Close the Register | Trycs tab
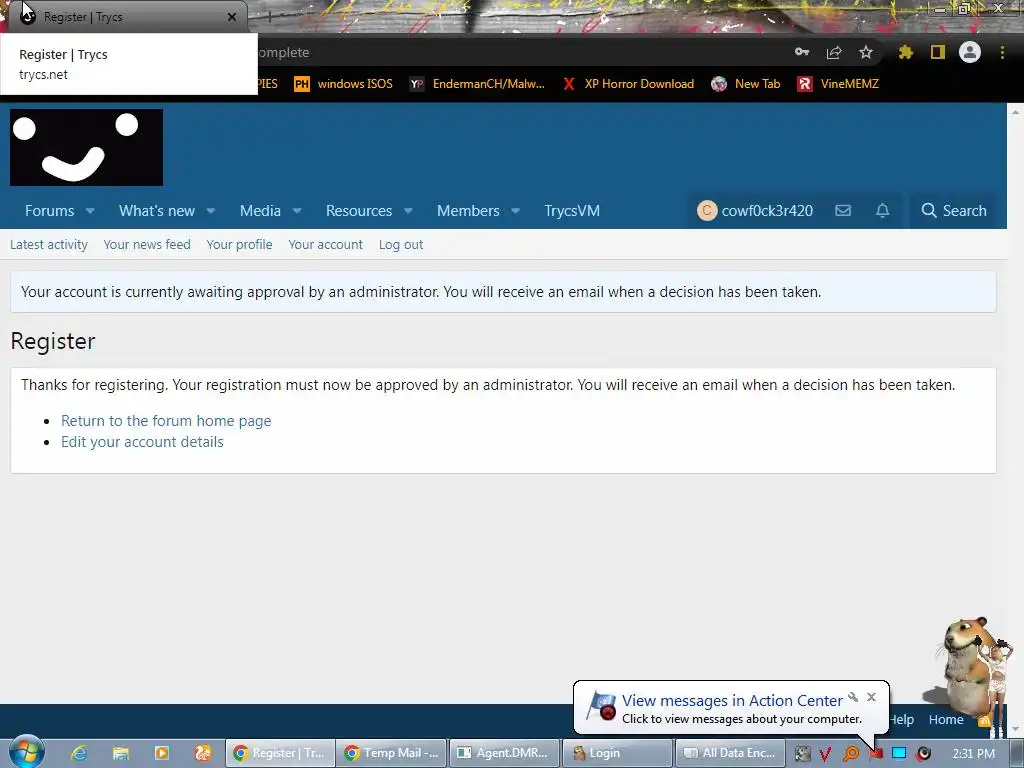 232,17
